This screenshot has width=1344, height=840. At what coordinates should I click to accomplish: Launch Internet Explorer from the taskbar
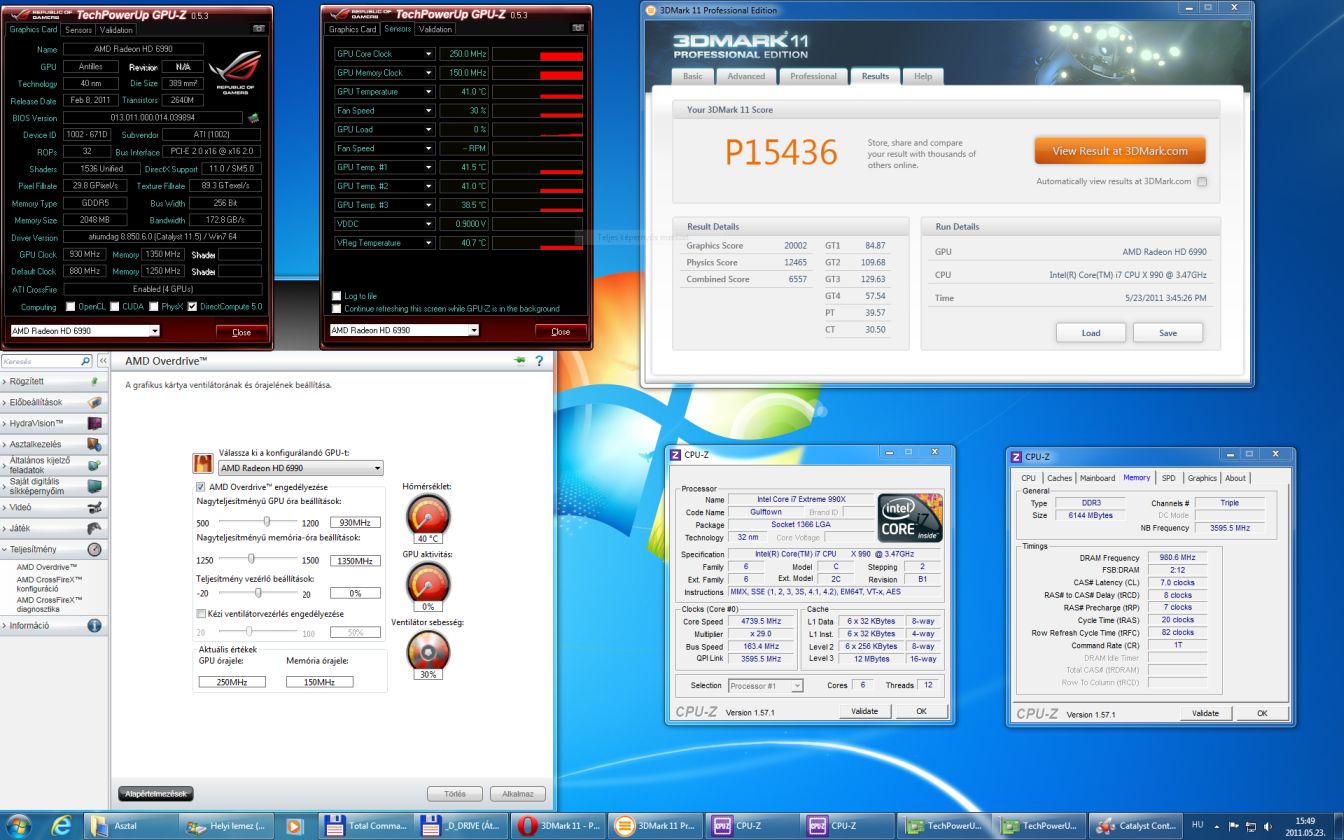(x=60, y=825)
